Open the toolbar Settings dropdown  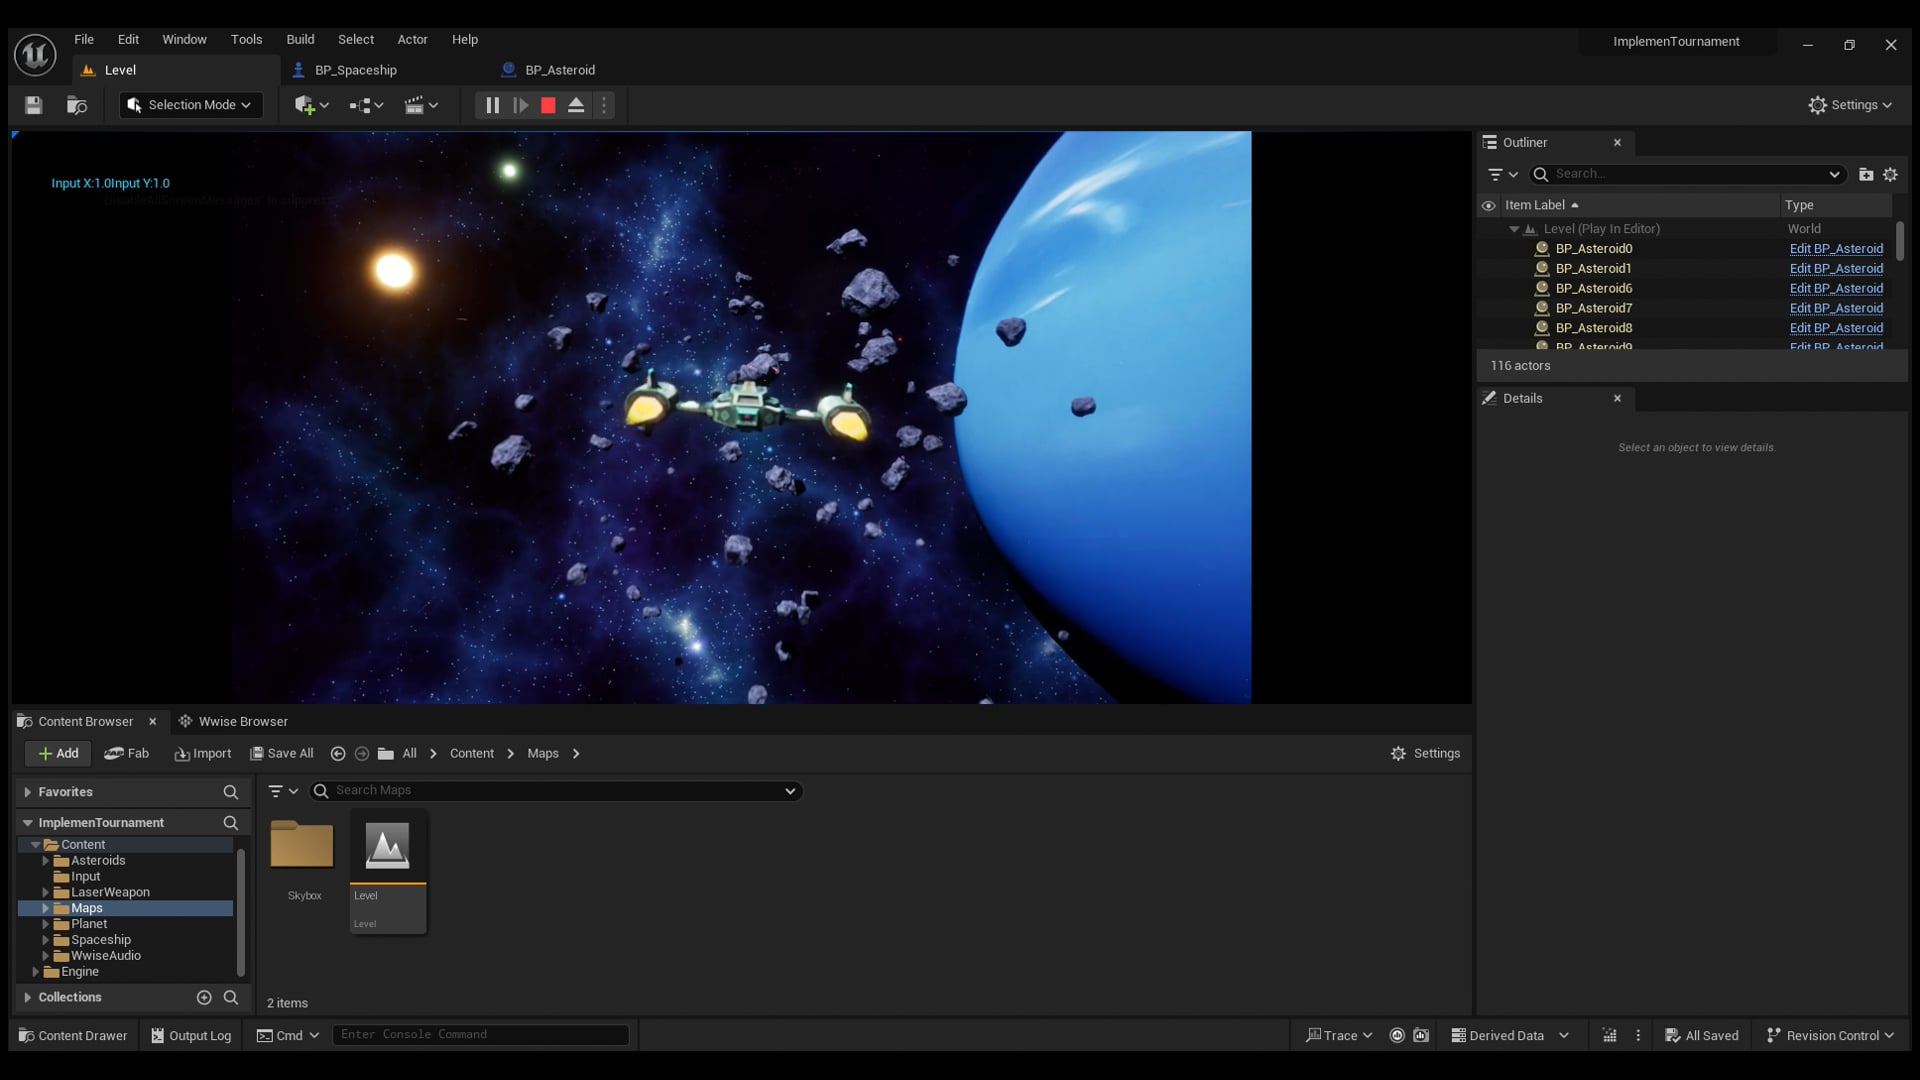pos(1850,105)
